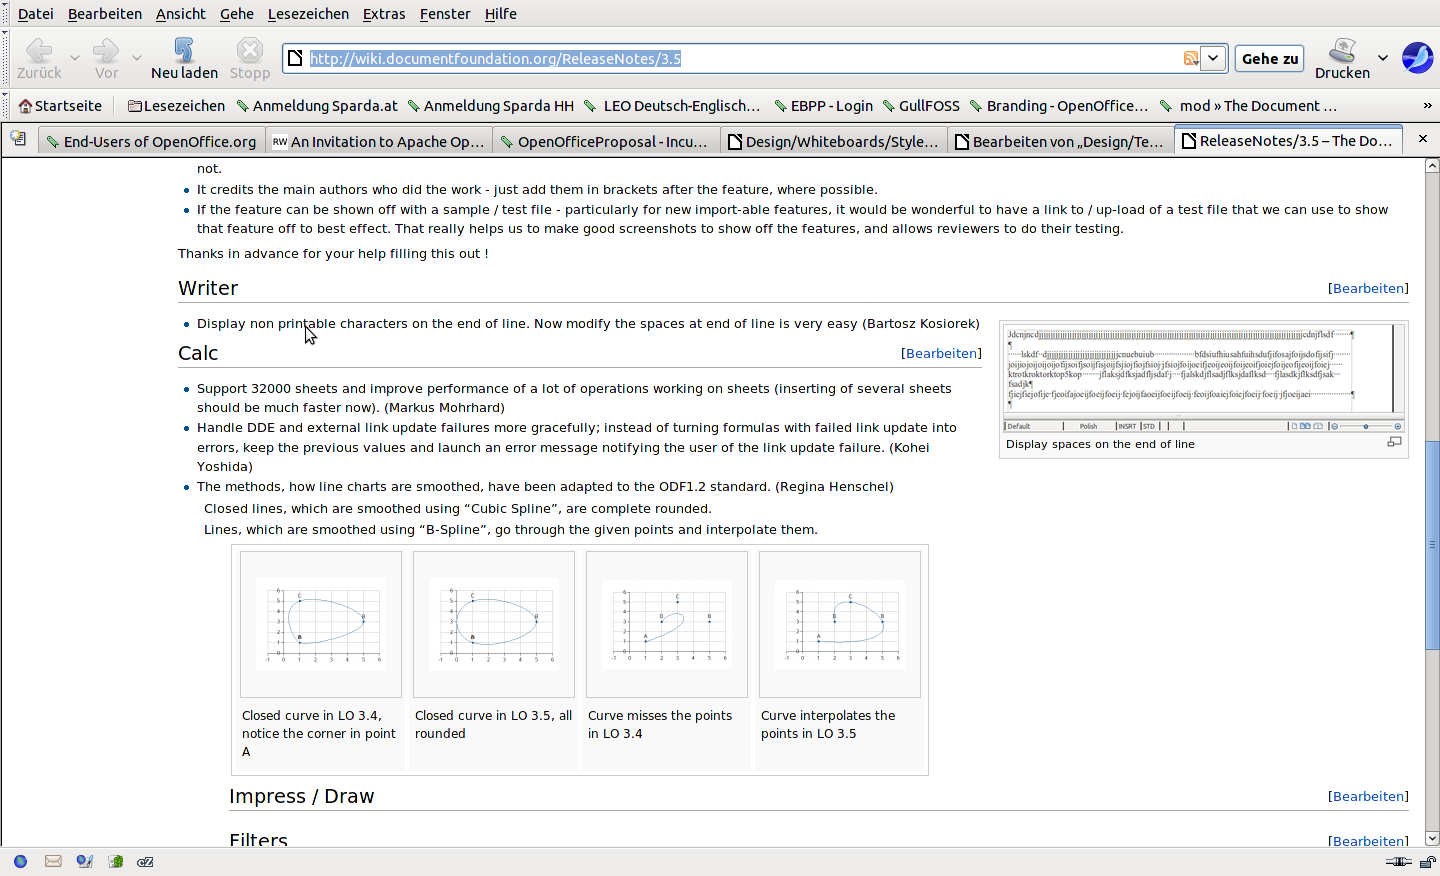Click Bearbeiten link for Filters section
Viewport: 1440px width, 876px height.
(x=1368, y=841)
